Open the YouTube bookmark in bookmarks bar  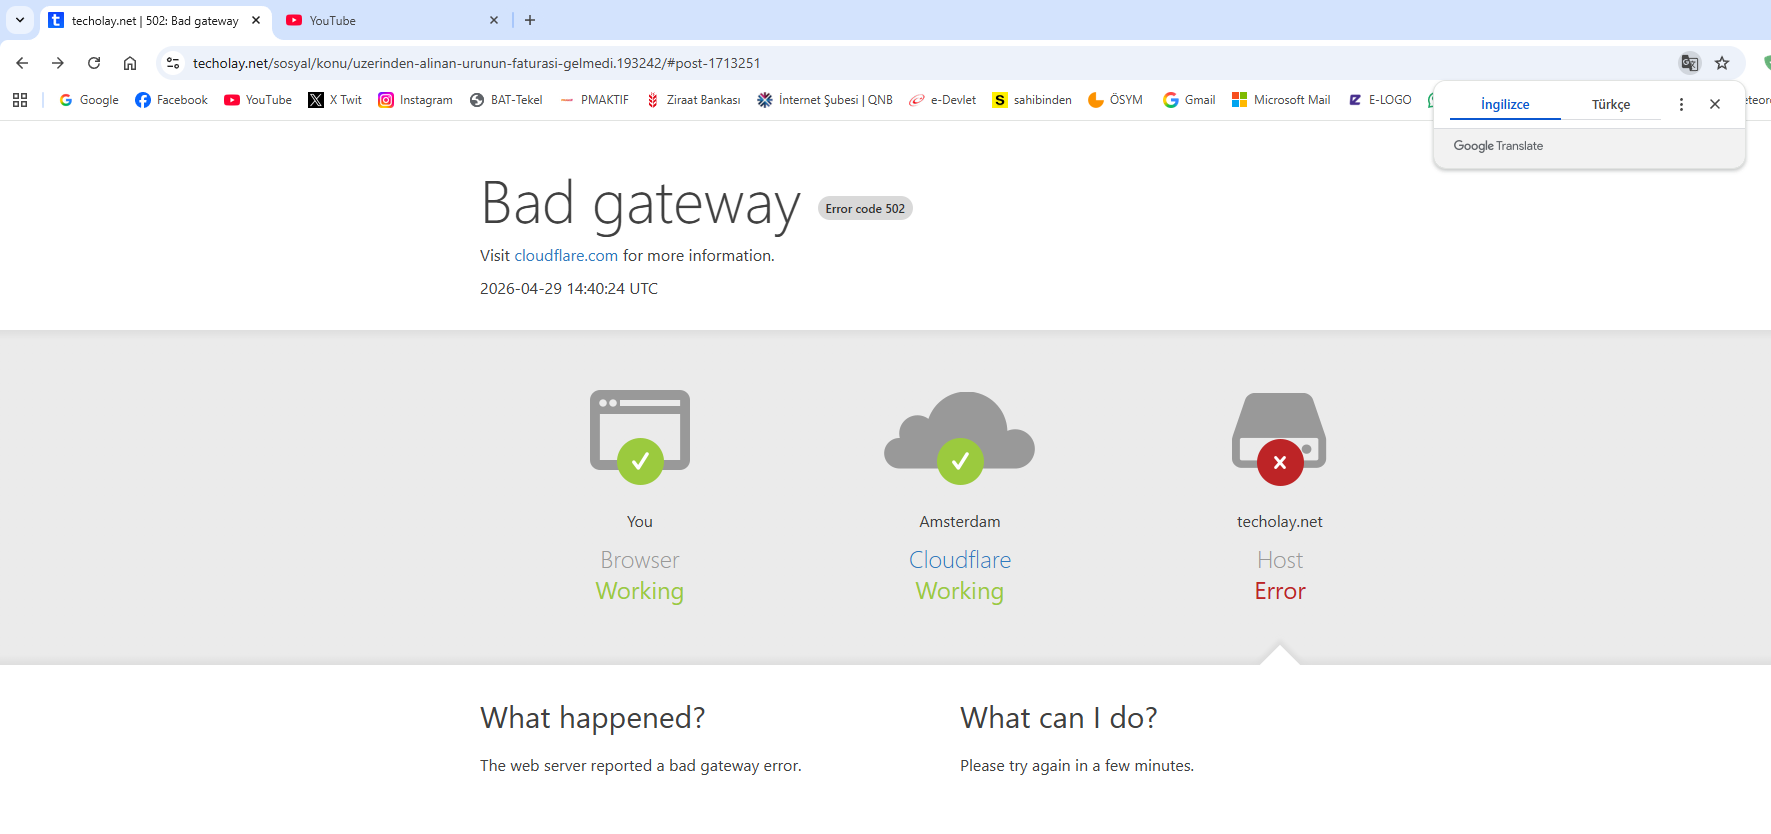point(258,100)
